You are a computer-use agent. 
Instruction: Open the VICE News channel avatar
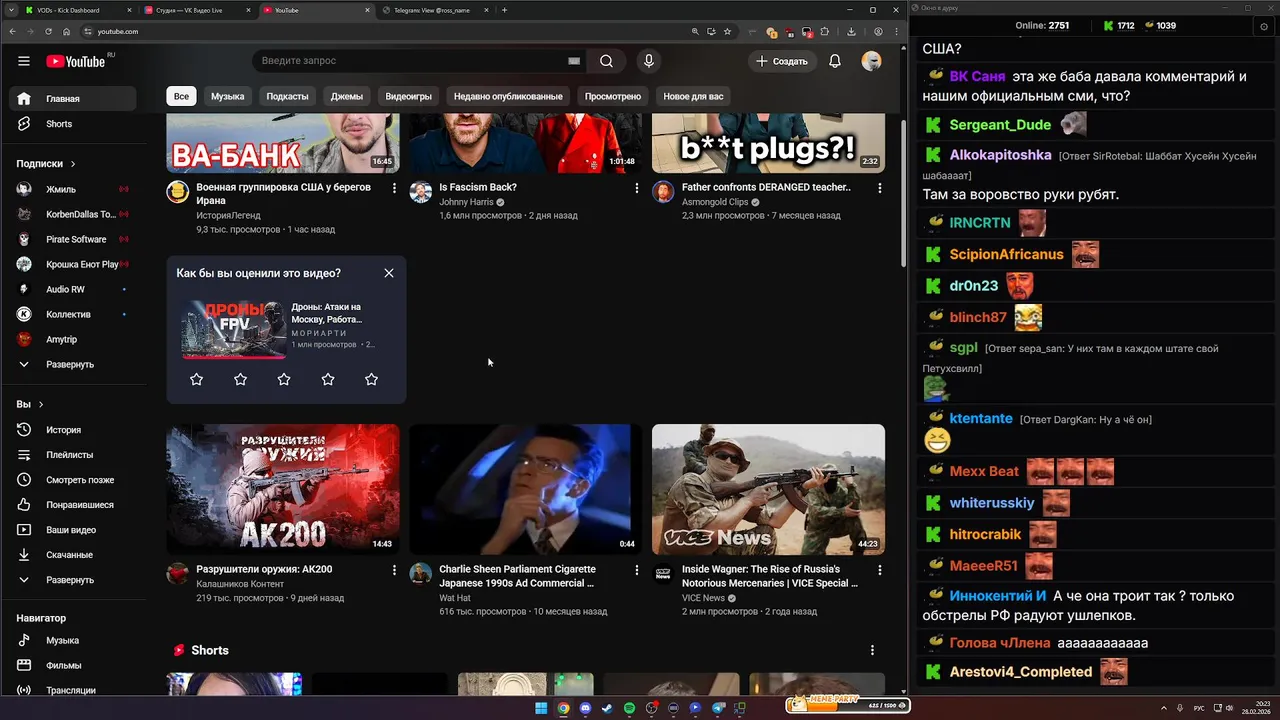point(663,574)
